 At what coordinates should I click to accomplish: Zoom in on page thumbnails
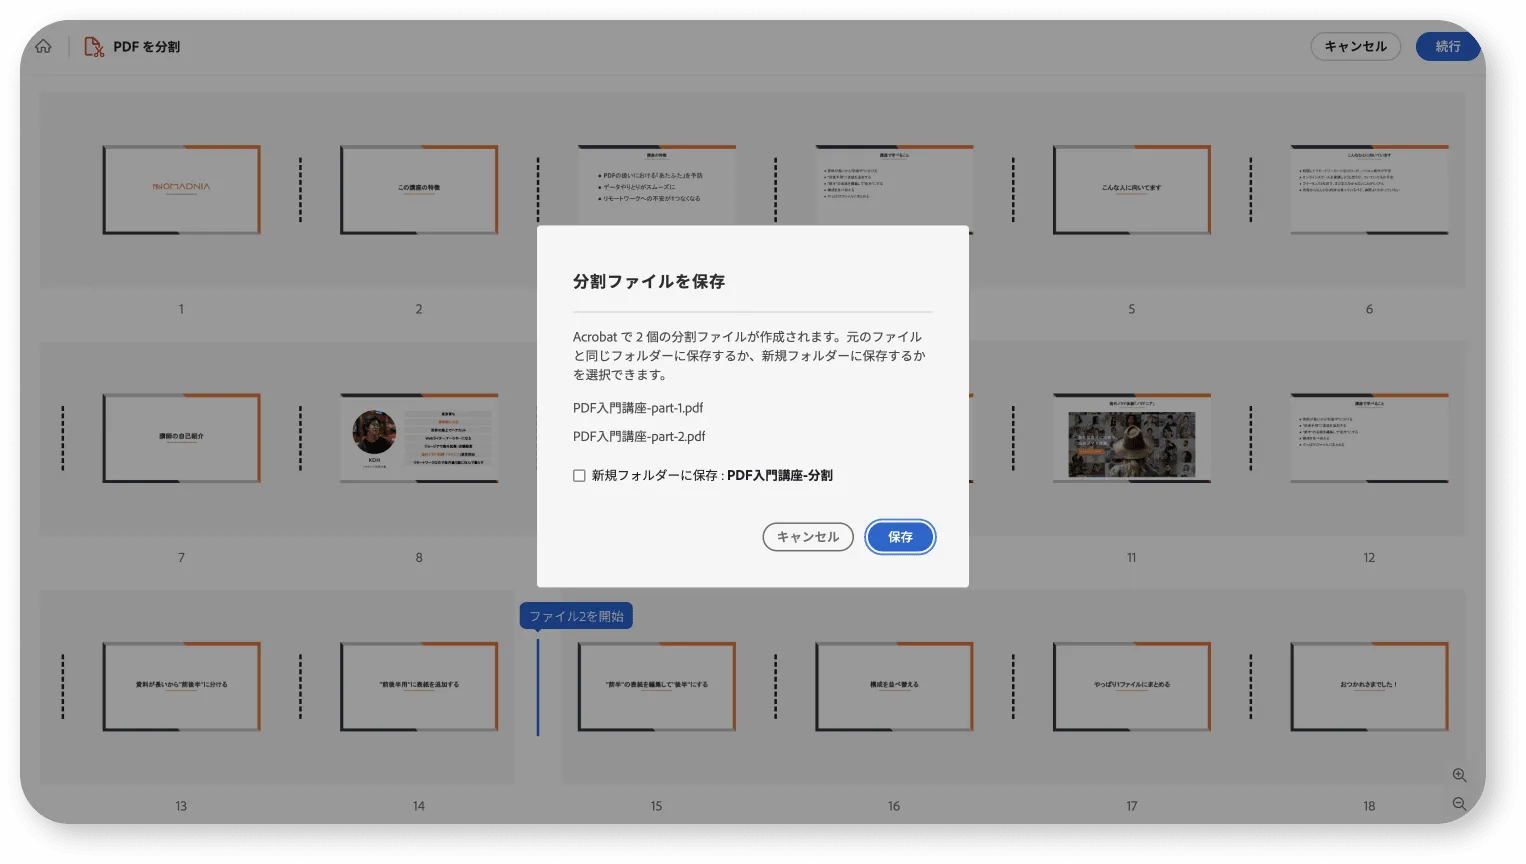[1459, 775]
